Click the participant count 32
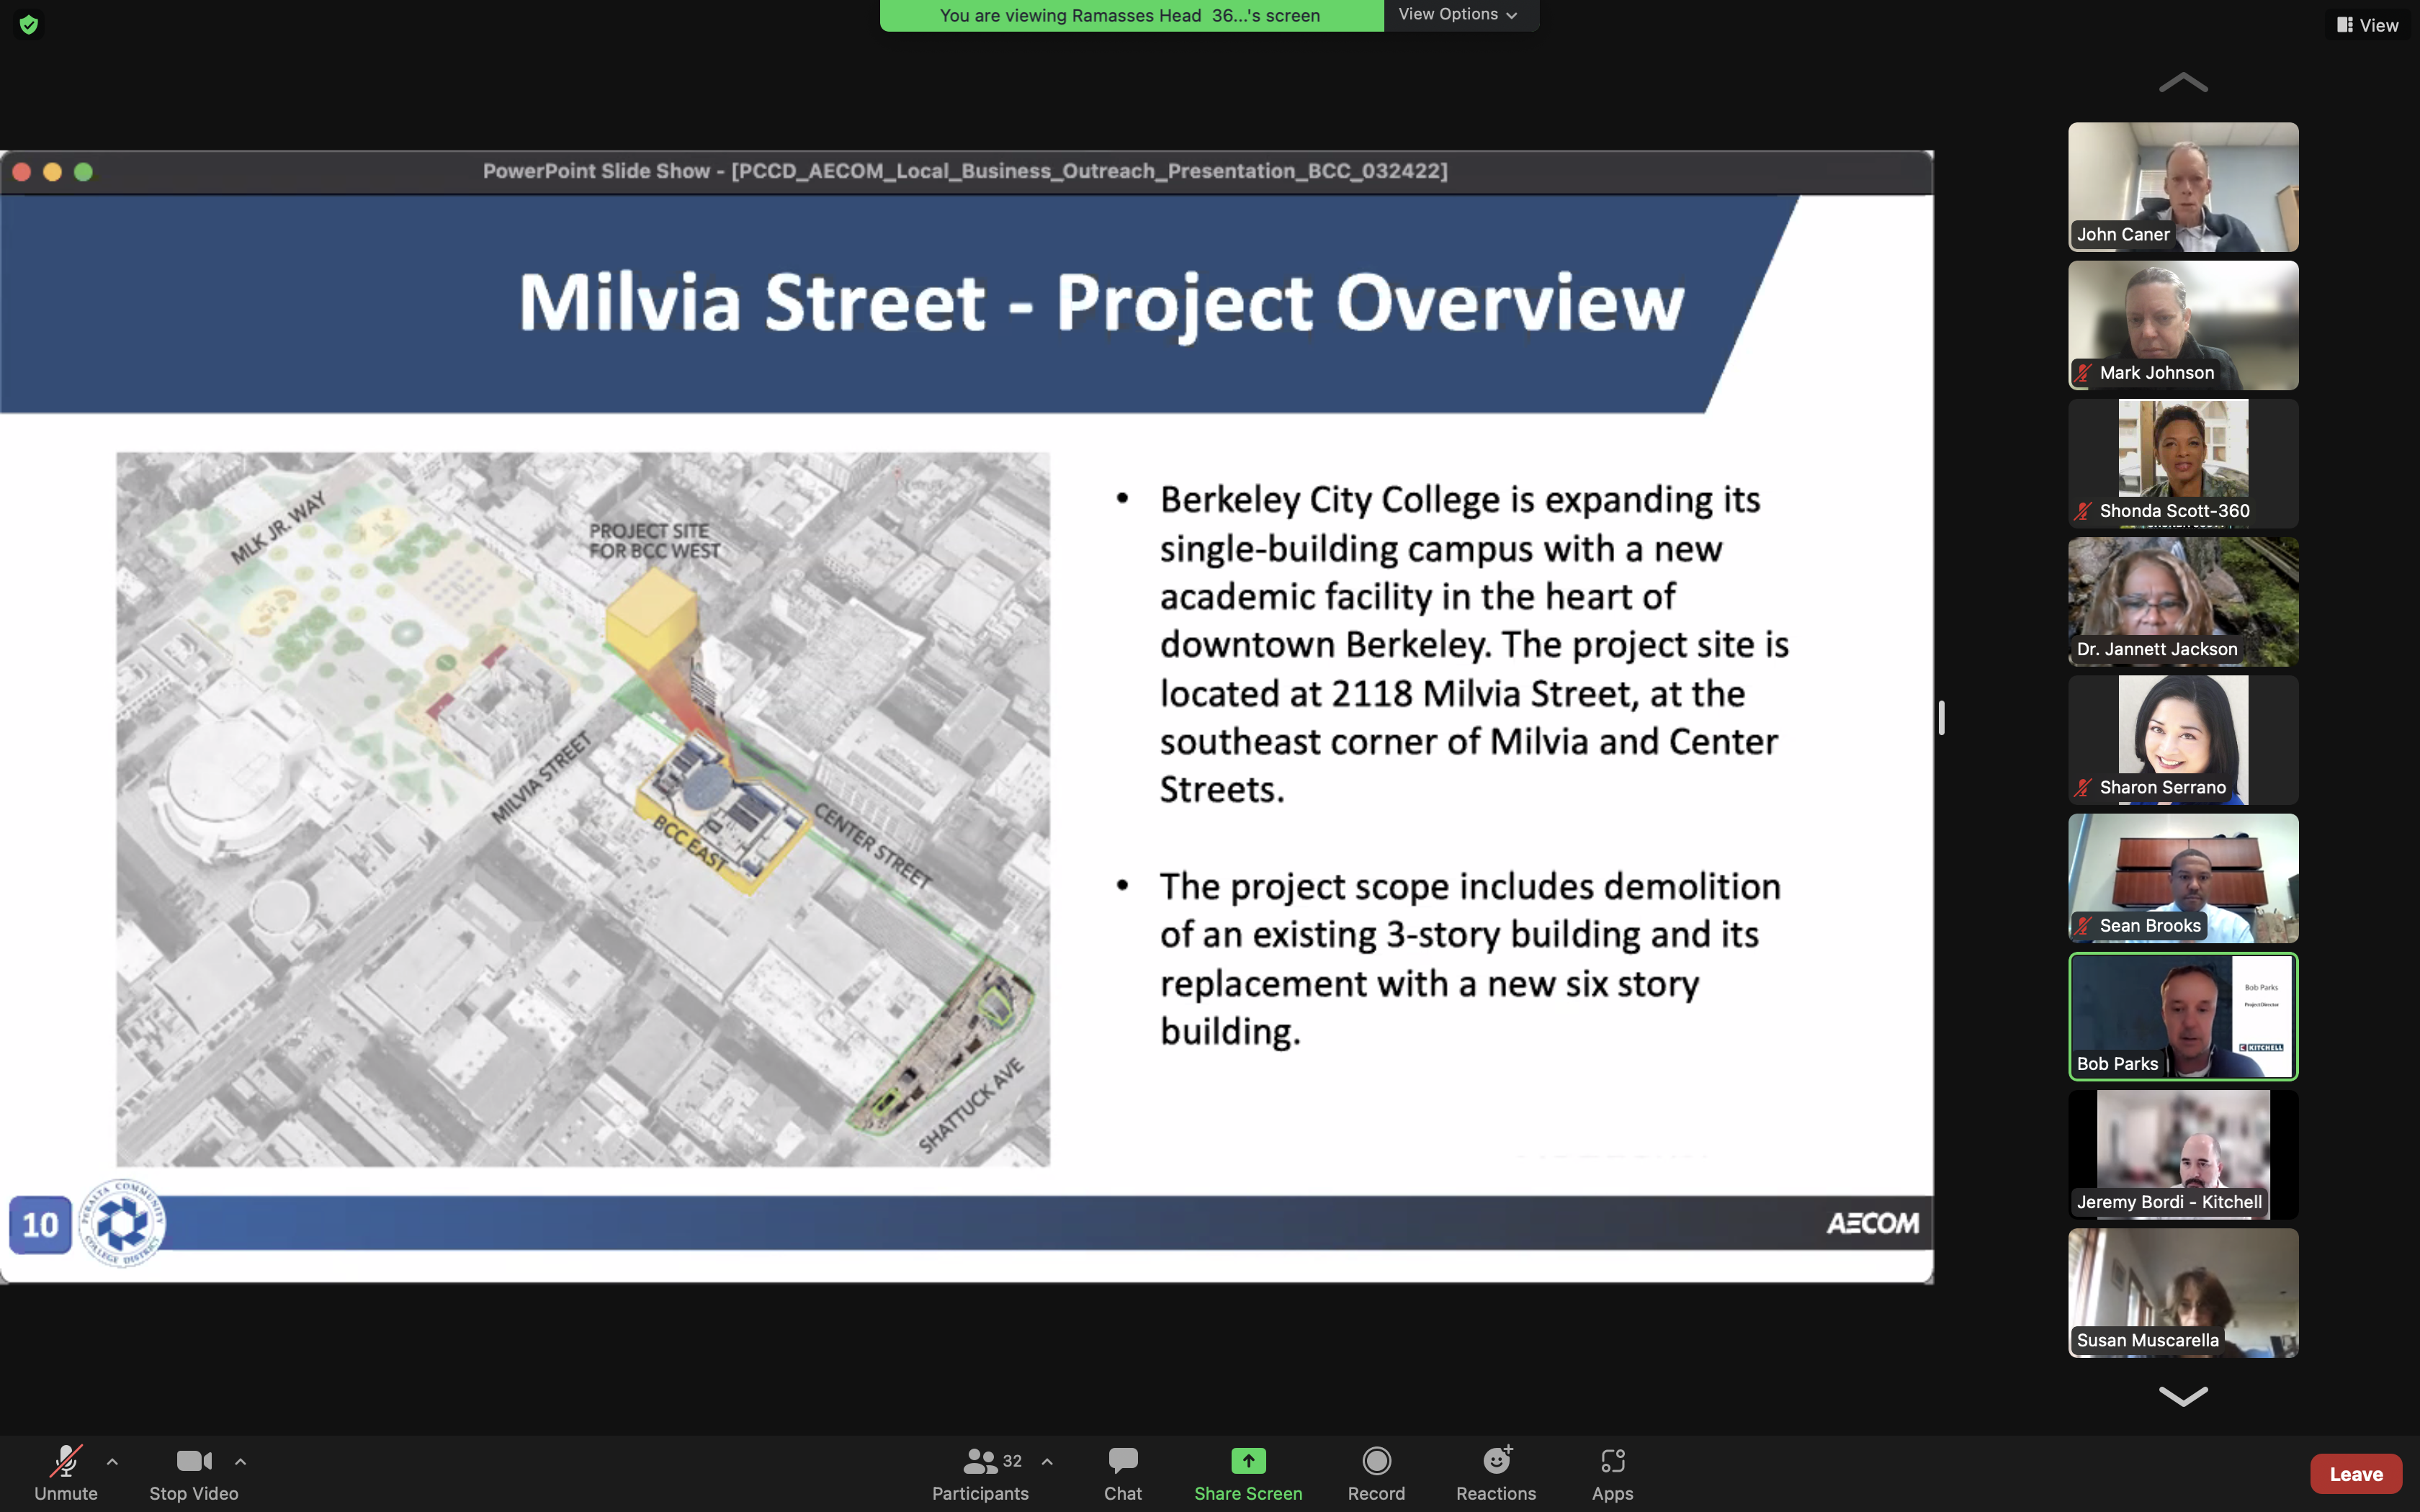Screen dimensions: 2420x1512 tap(1012, 1461)
